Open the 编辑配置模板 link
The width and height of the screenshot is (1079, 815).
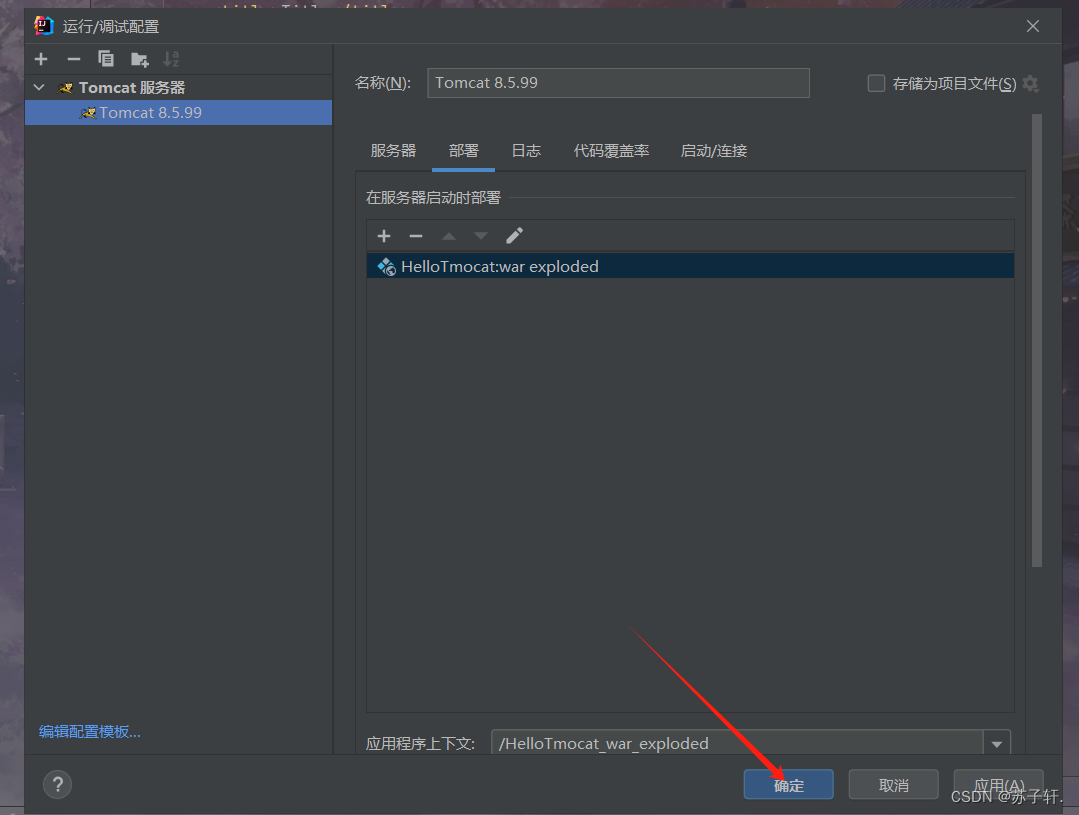pos(89,732)
